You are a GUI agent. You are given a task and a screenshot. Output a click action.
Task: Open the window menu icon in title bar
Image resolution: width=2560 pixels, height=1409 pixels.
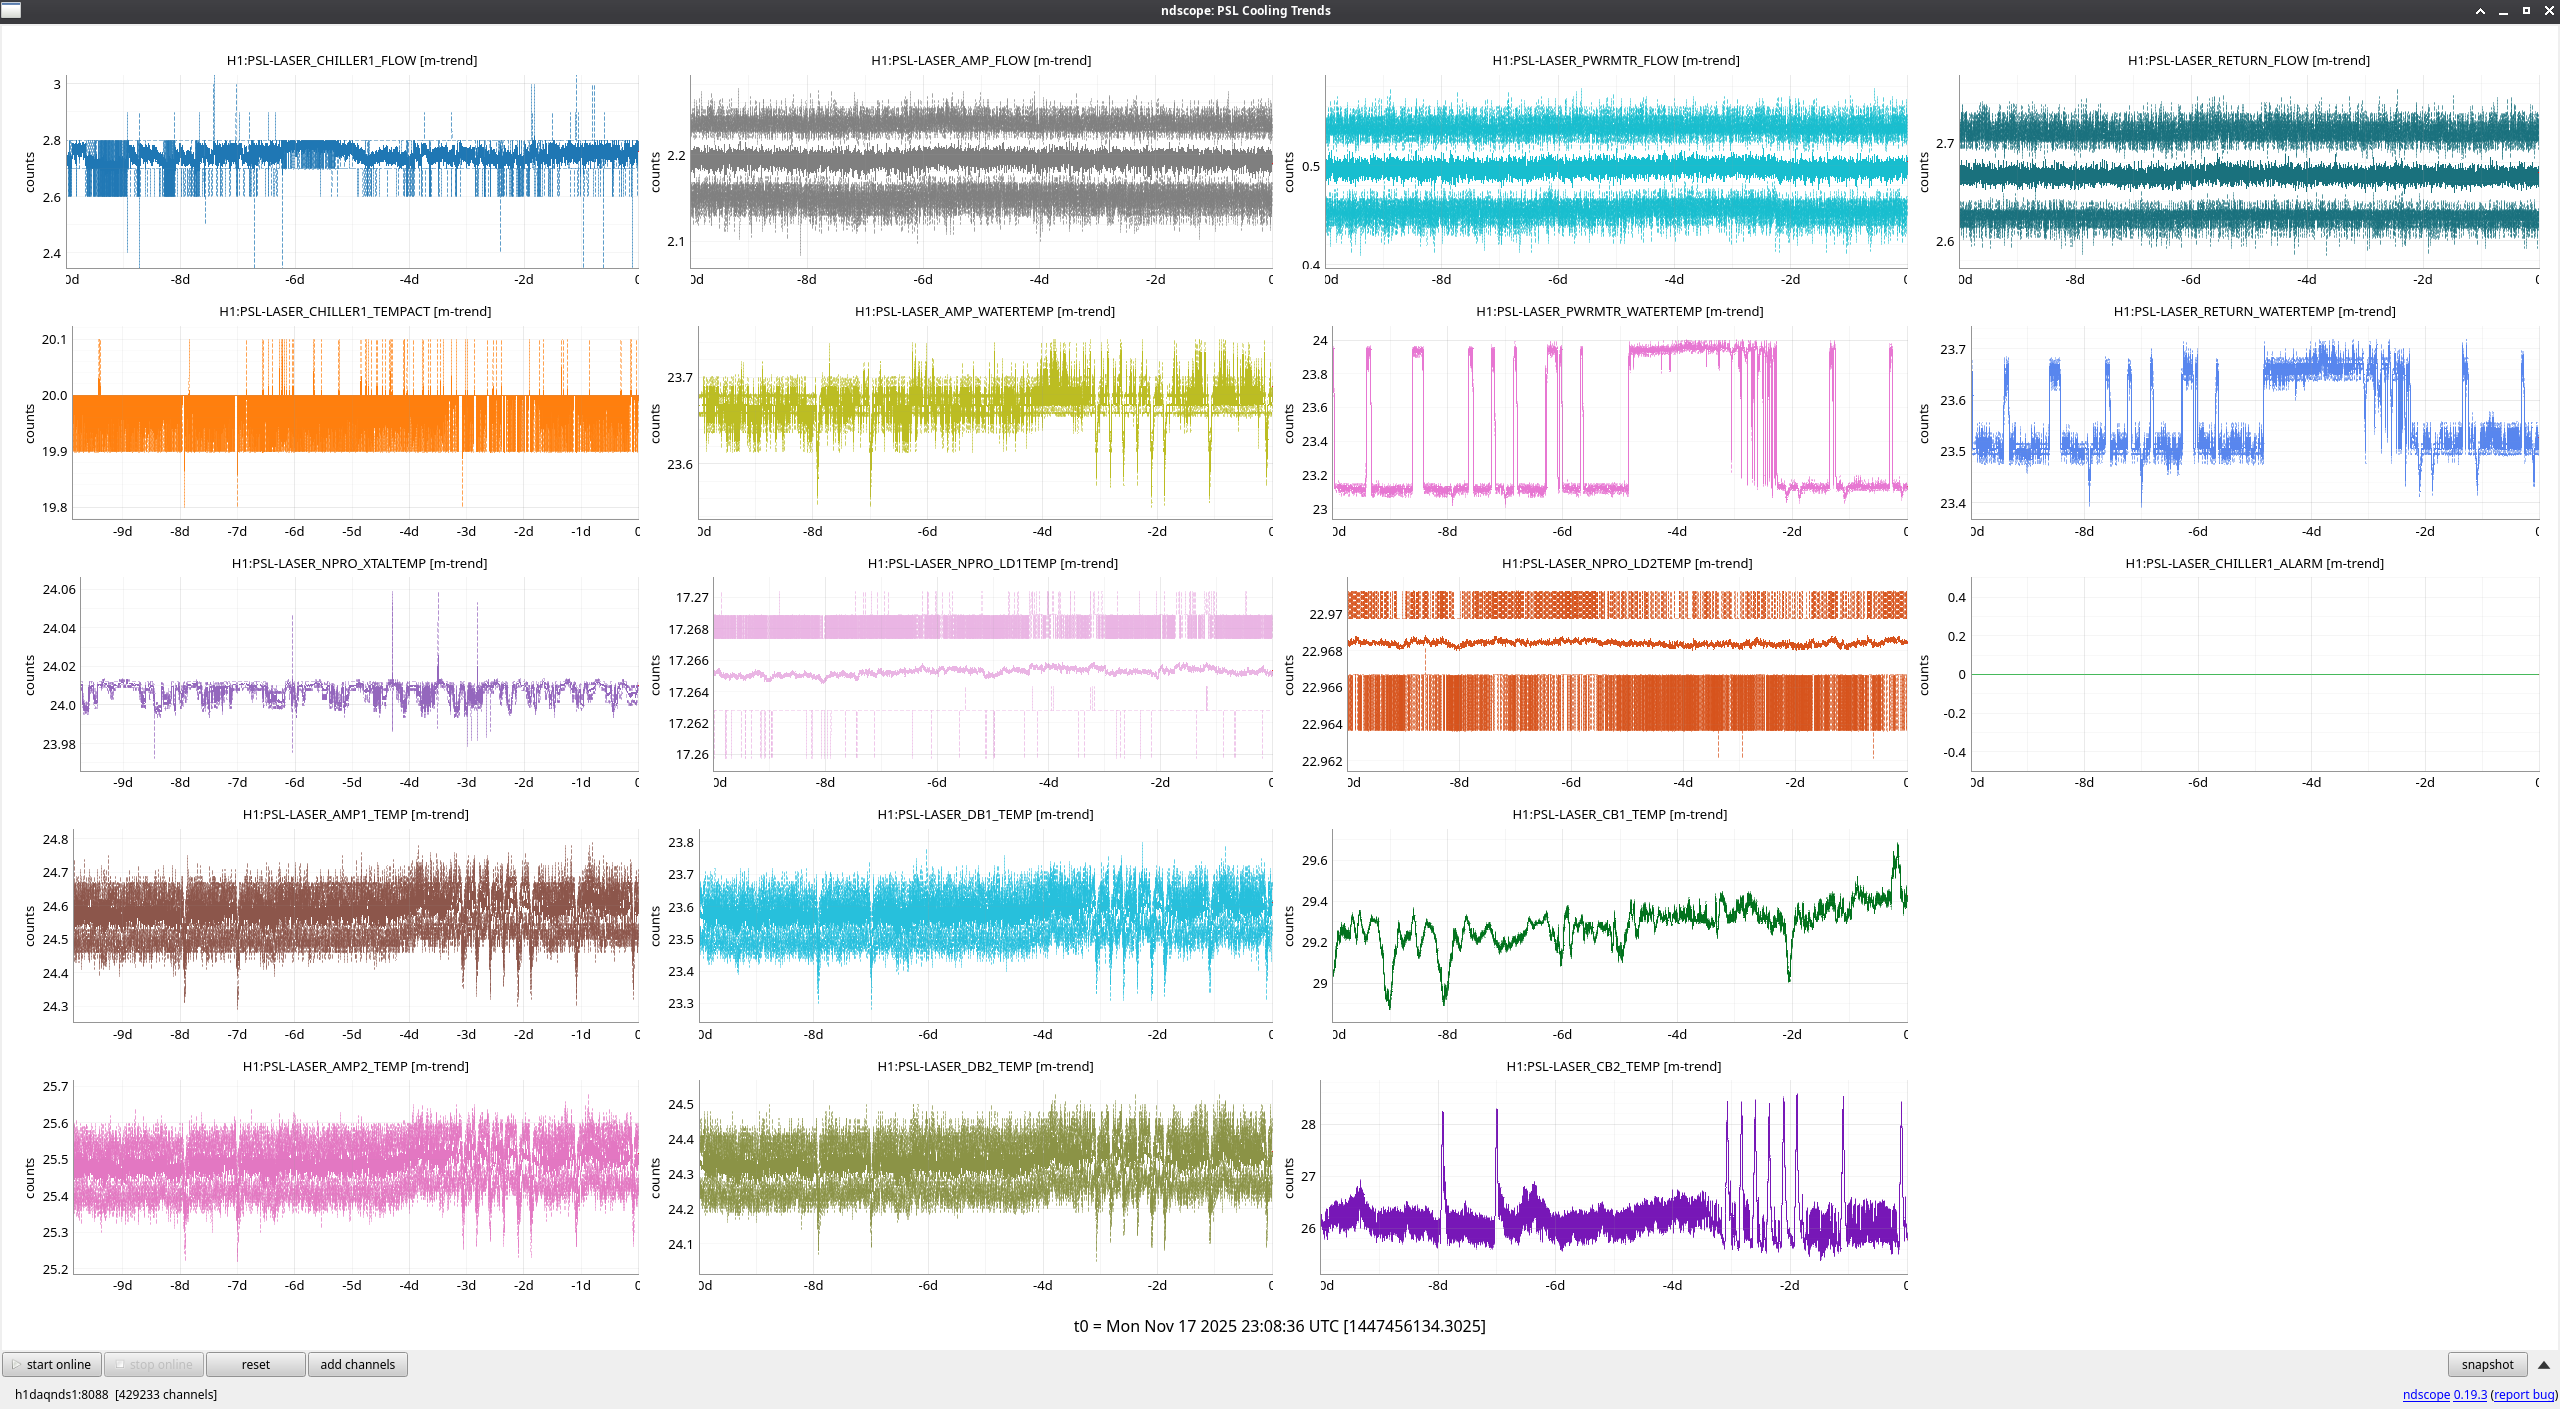[11, 10]
